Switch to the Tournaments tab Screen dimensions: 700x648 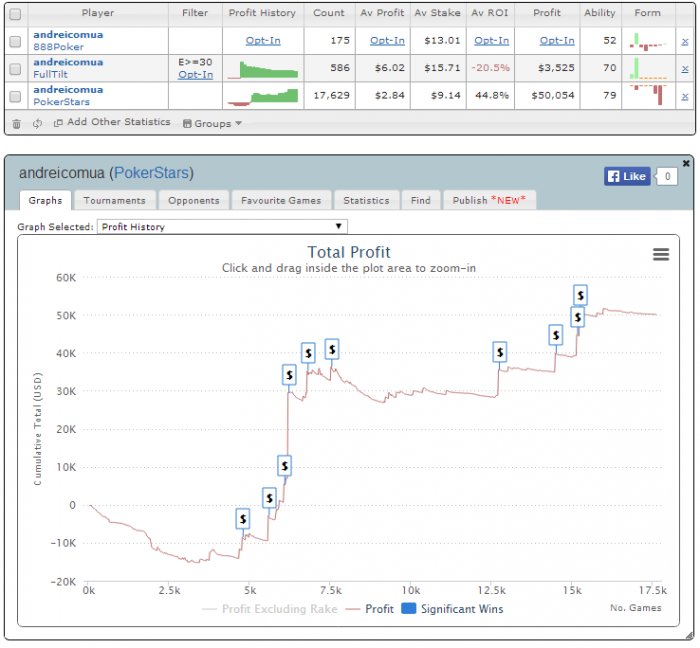(x=114, y=200)
